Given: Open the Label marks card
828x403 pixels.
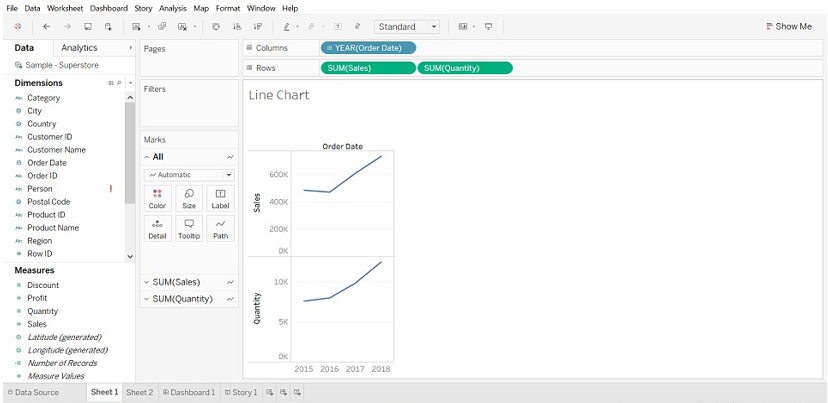Looking at the screenshot, I should pyautogui.click(x=220, y=199).
